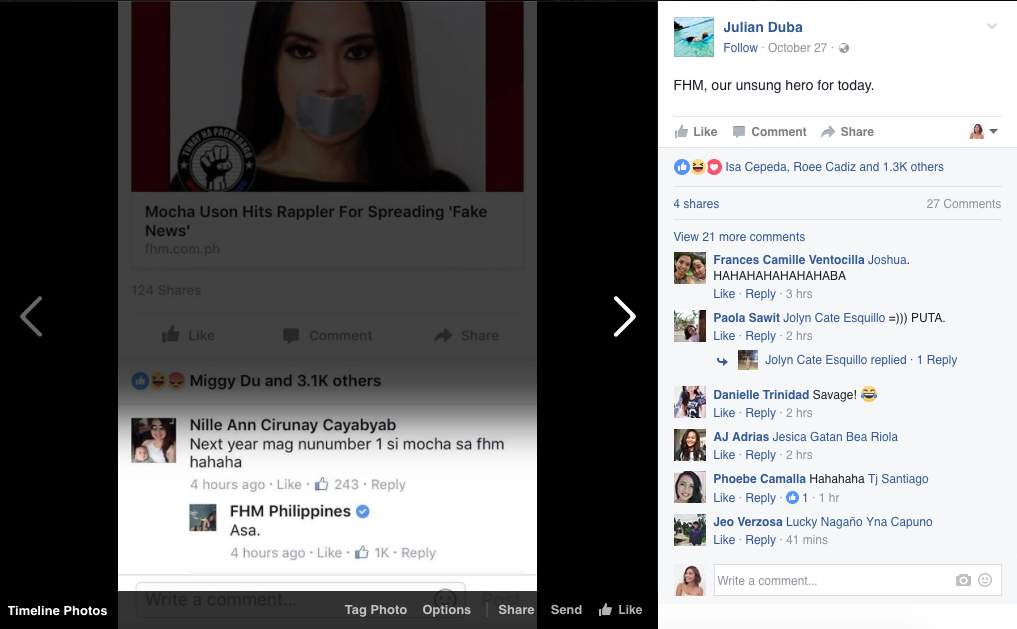The image size is (1017, 629).
Task: Click the Love heart reaction icon
Action: click(x=713, y=167)
